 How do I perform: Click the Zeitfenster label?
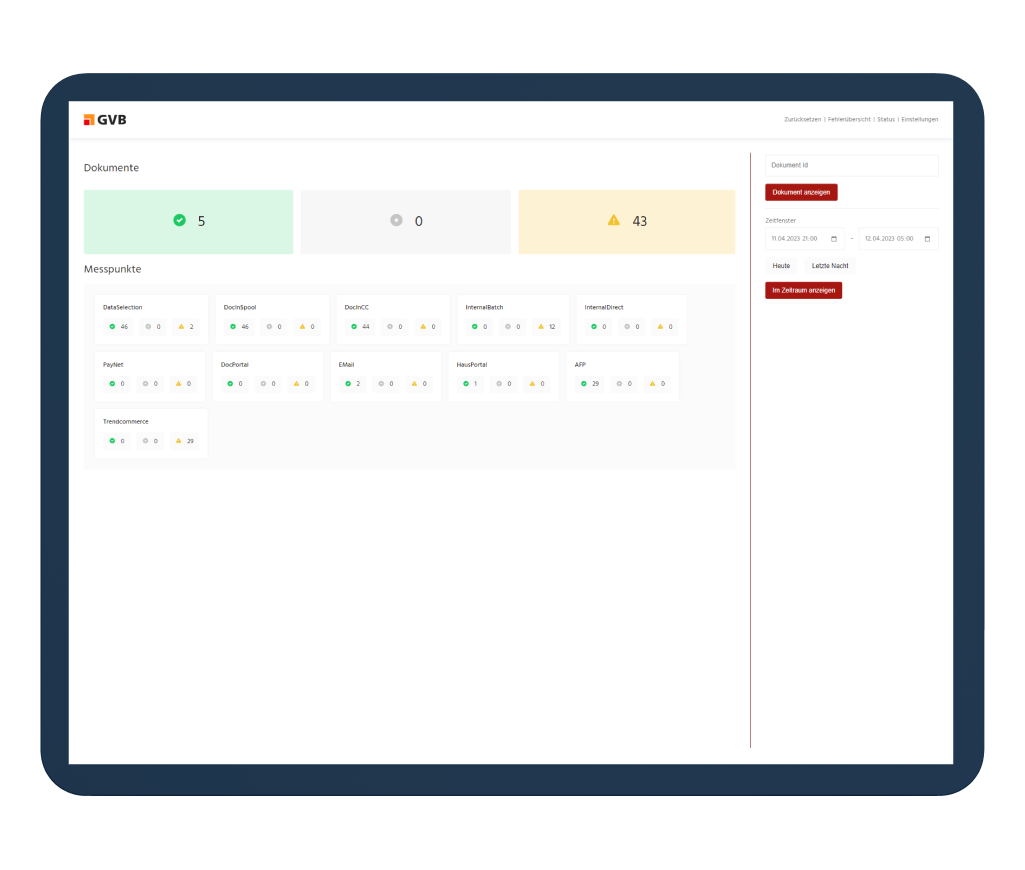781,221
